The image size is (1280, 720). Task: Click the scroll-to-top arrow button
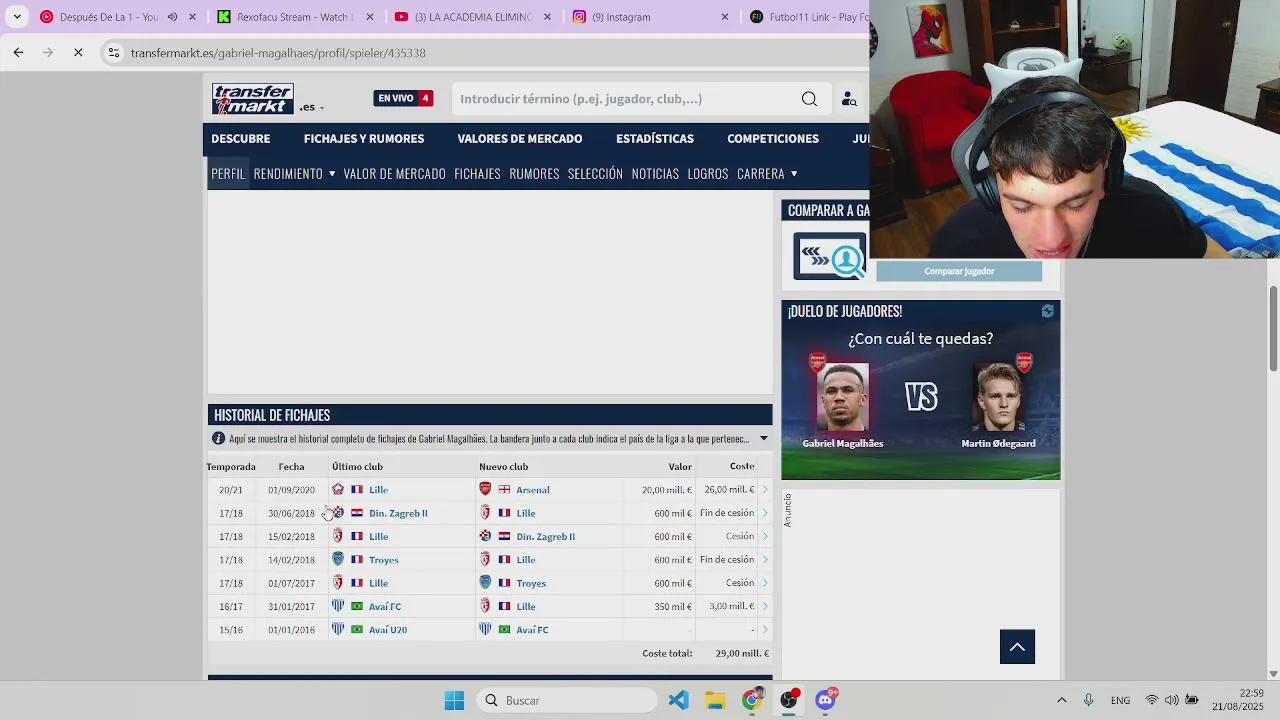click(1017, 647)
